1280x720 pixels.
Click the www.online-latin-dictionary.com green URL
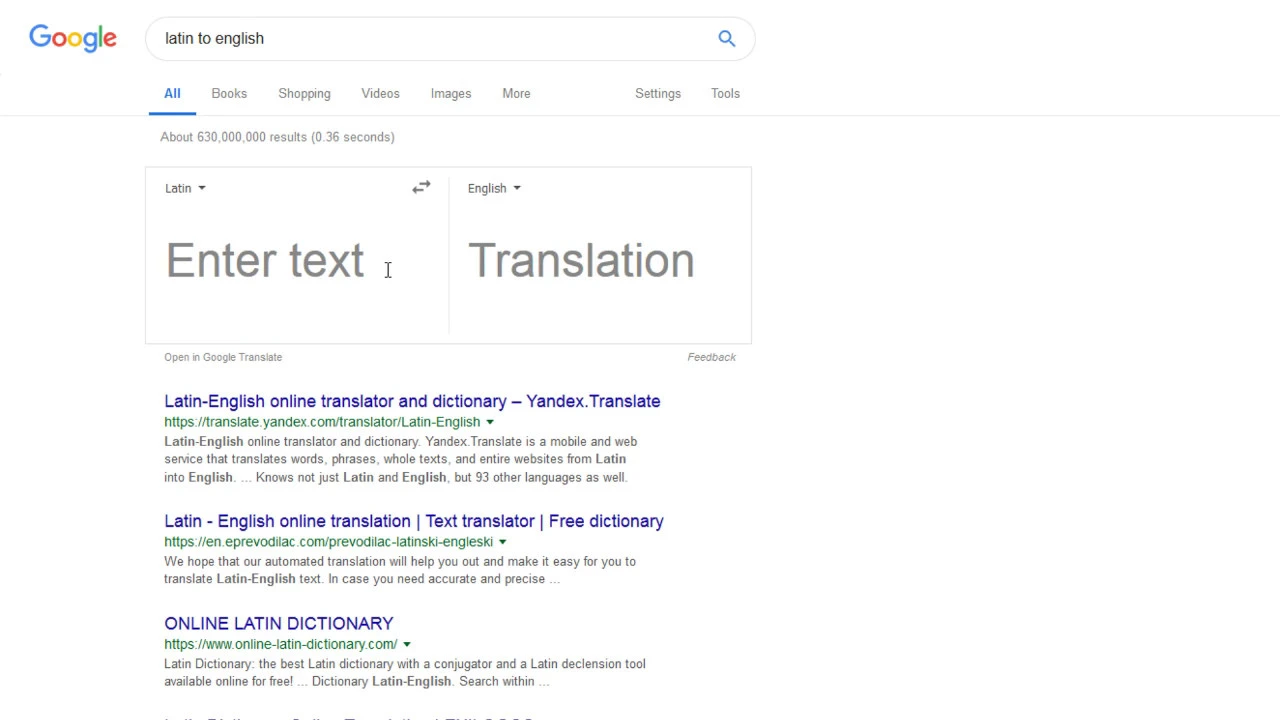(x=281, y=644)
